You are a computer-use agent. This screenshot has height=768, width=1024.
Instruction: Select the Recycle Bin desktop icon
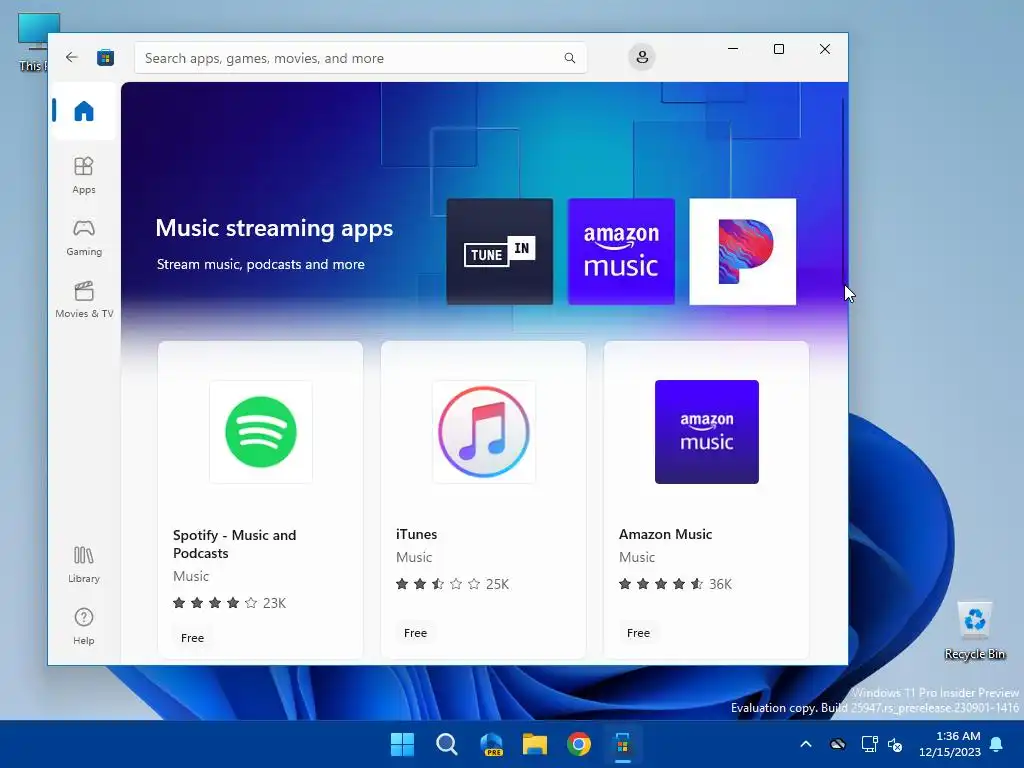(x=974, y=631)
